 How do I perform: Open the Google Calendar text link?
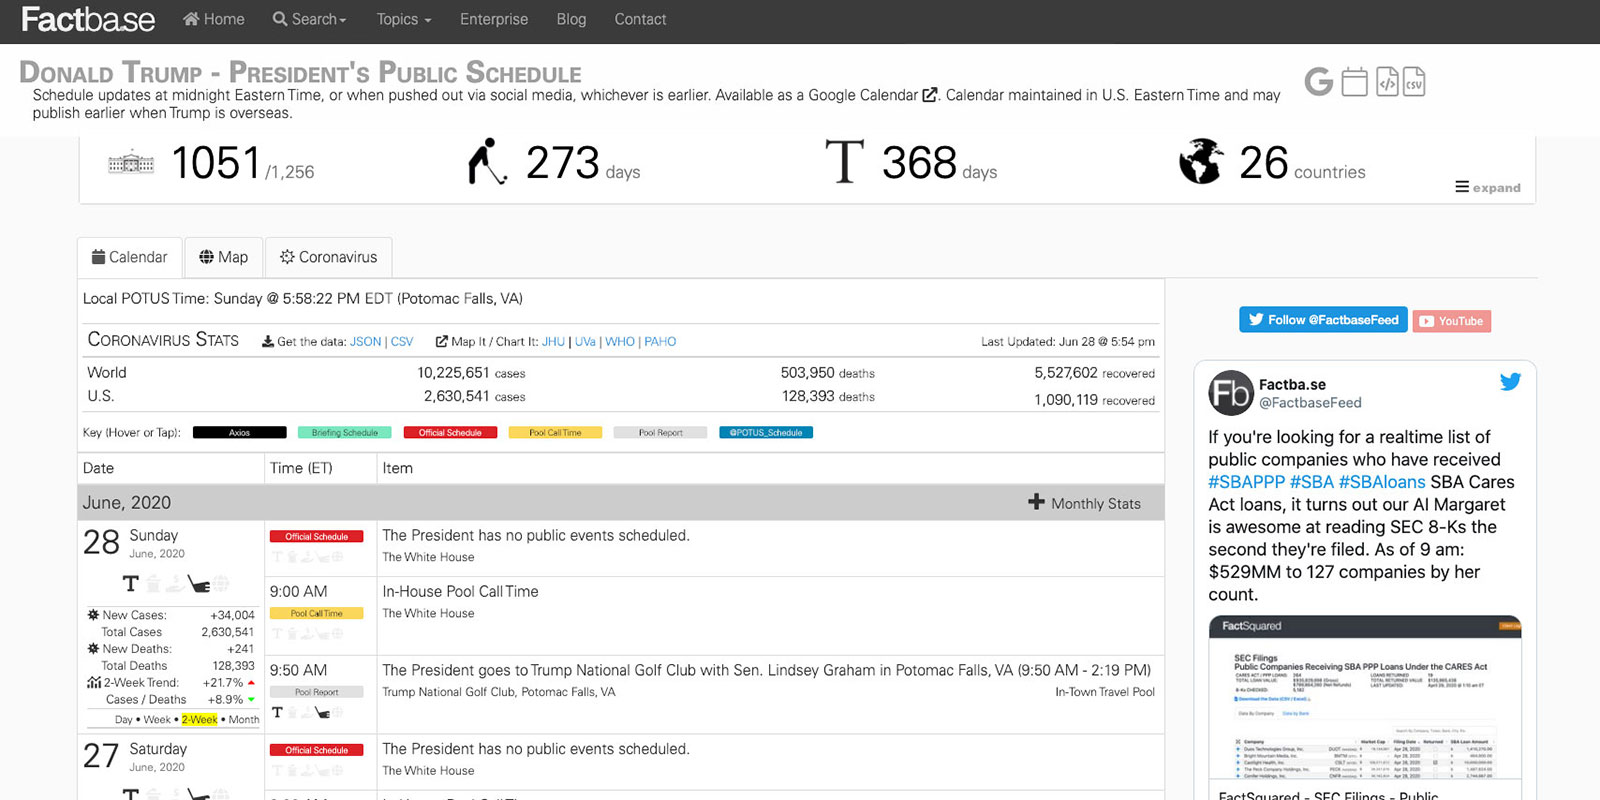(x=863, y=95)
